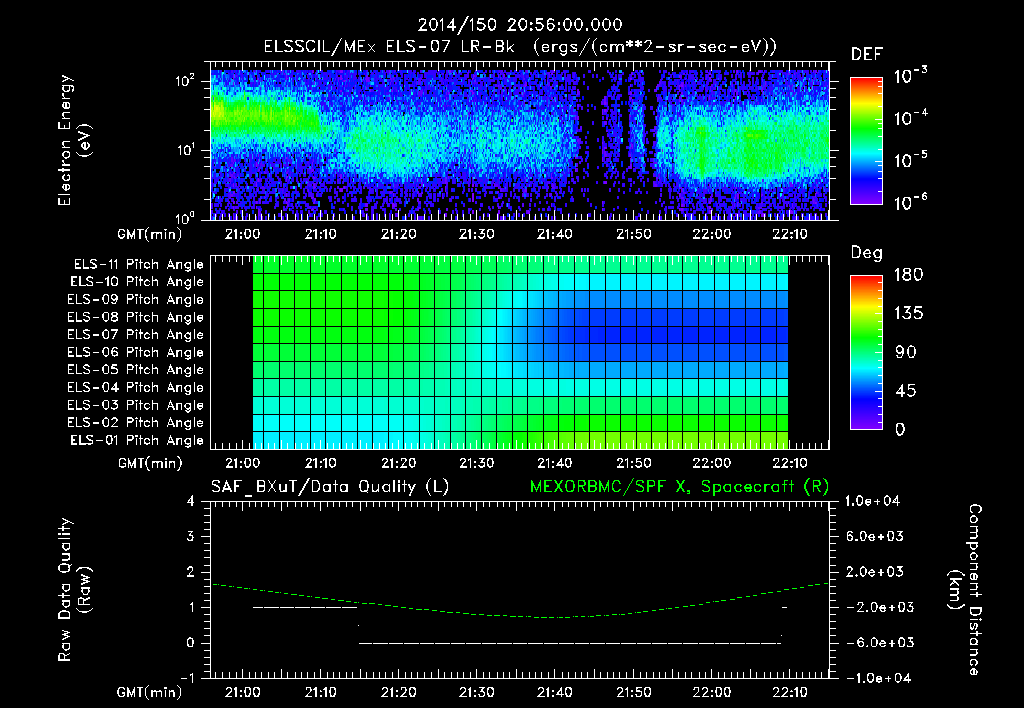Click the Deg pitch angle color bar

[x=866, y=352]
